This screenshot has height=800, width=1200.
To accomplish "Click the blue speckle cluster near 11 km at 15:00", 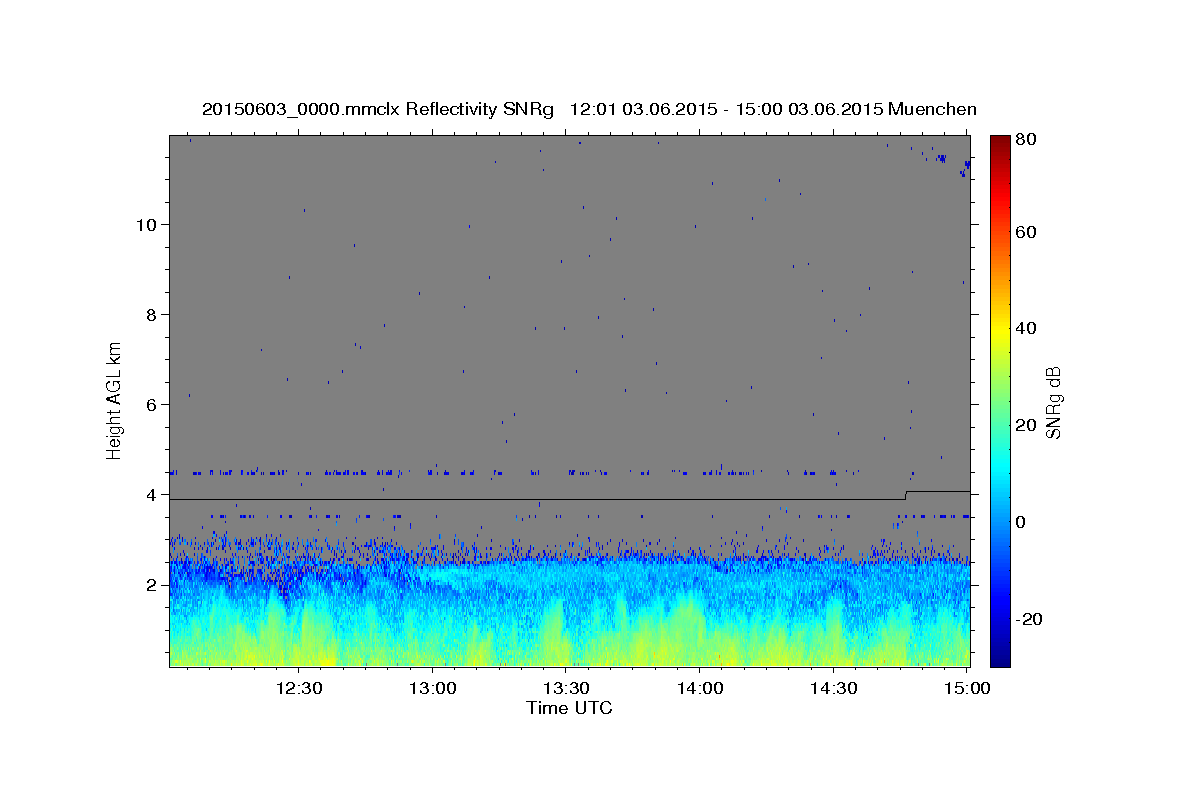I will tap(965, 168).
